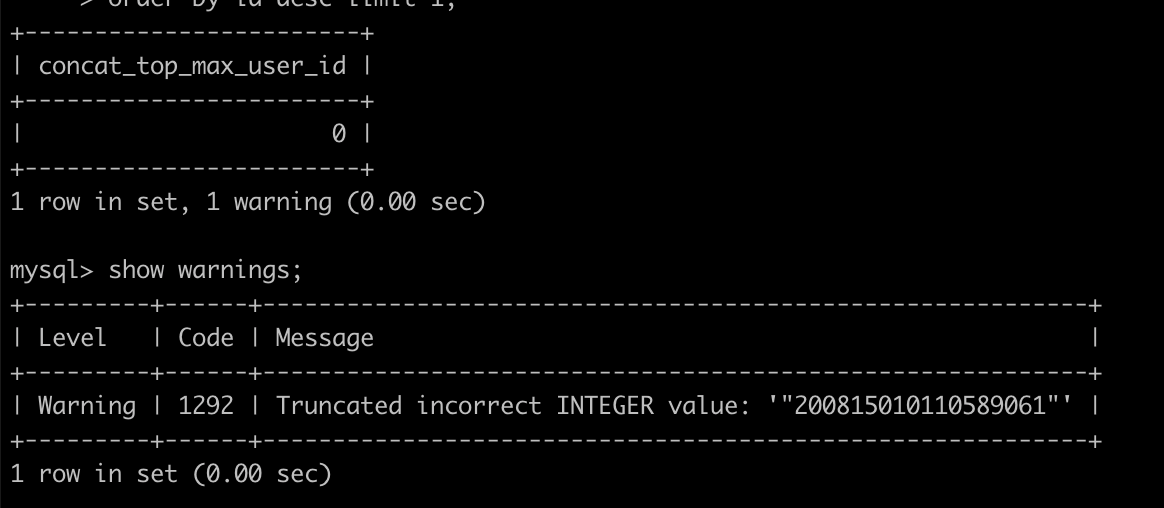Viewport: 1164px width, 508px height.
Task: Click the '(0.00 sec)' timing after 1 warning
Action: coord(416,202)
